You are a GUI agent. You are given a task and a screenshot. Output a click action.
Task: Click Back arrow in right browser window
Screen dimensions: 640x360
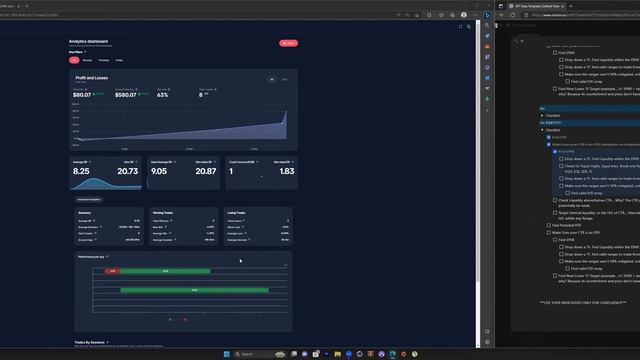pos(502,15)
